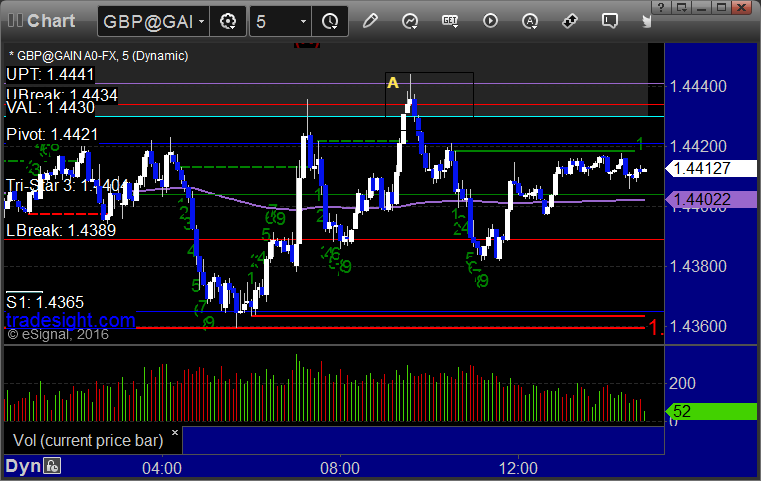
Task: Toggle the Dyn scaling lock icon
Action: point(52,466)
